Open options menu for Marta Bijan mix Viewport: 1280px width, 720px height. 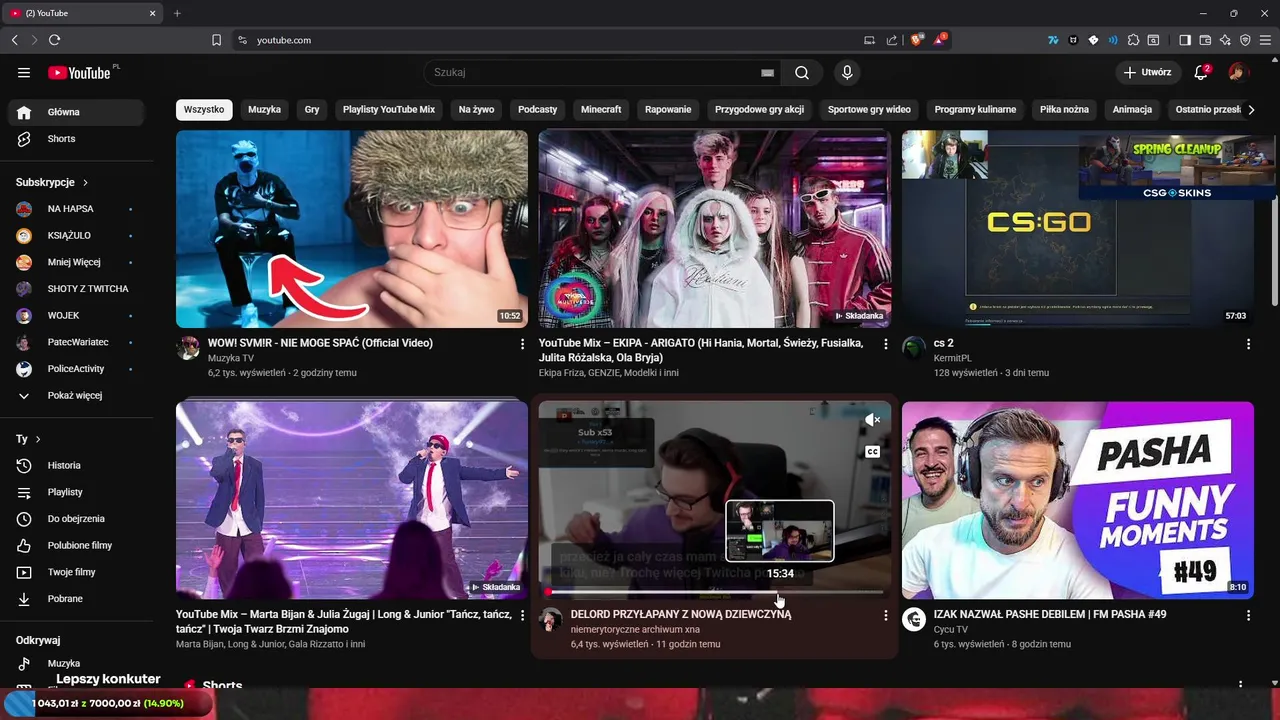click(x=522, y=616)
